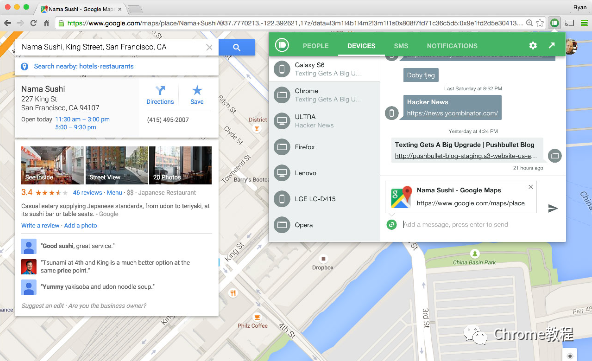Screen dimensions: 592x361
Task: Click the Pushbullet extension icon in Chrome toolbar
Action: point(554,23)
